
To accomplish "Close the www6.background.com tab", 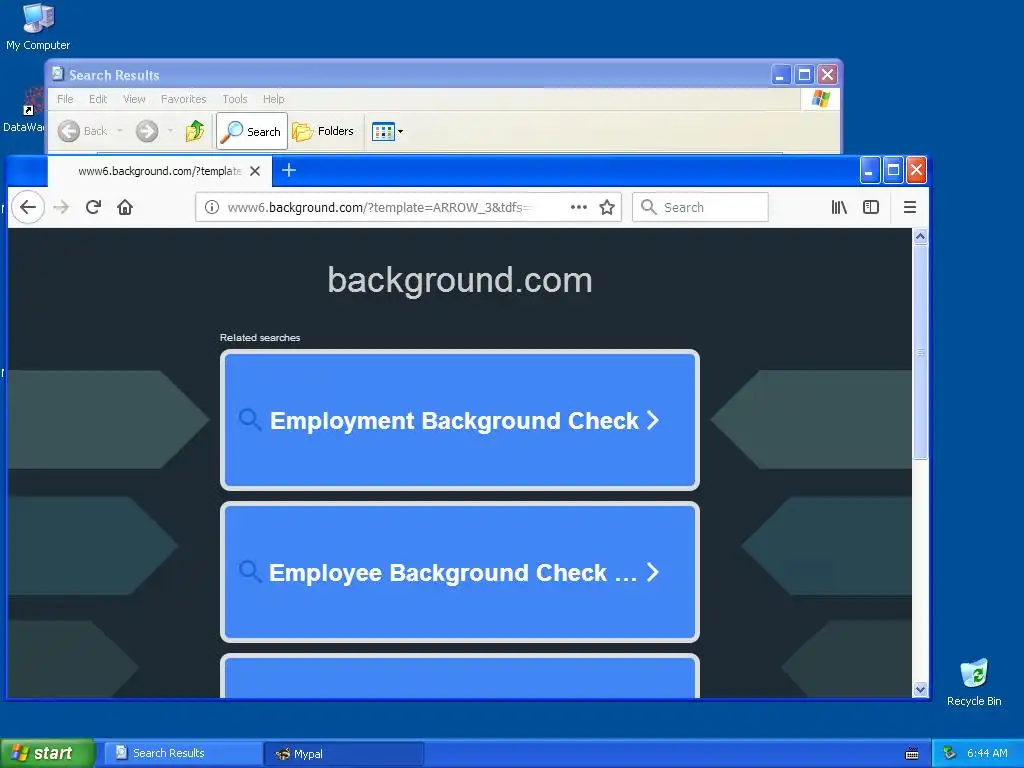I will click(x=255, y=171).
